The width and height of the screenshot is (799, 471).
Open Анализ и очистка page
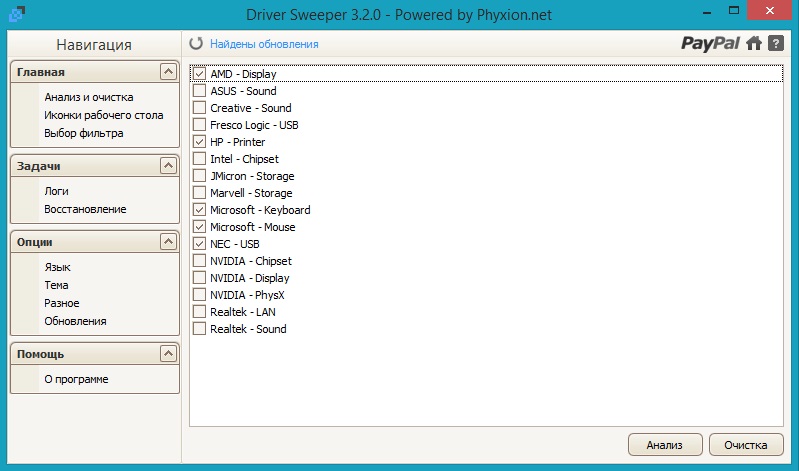click(x=89, y=97)
